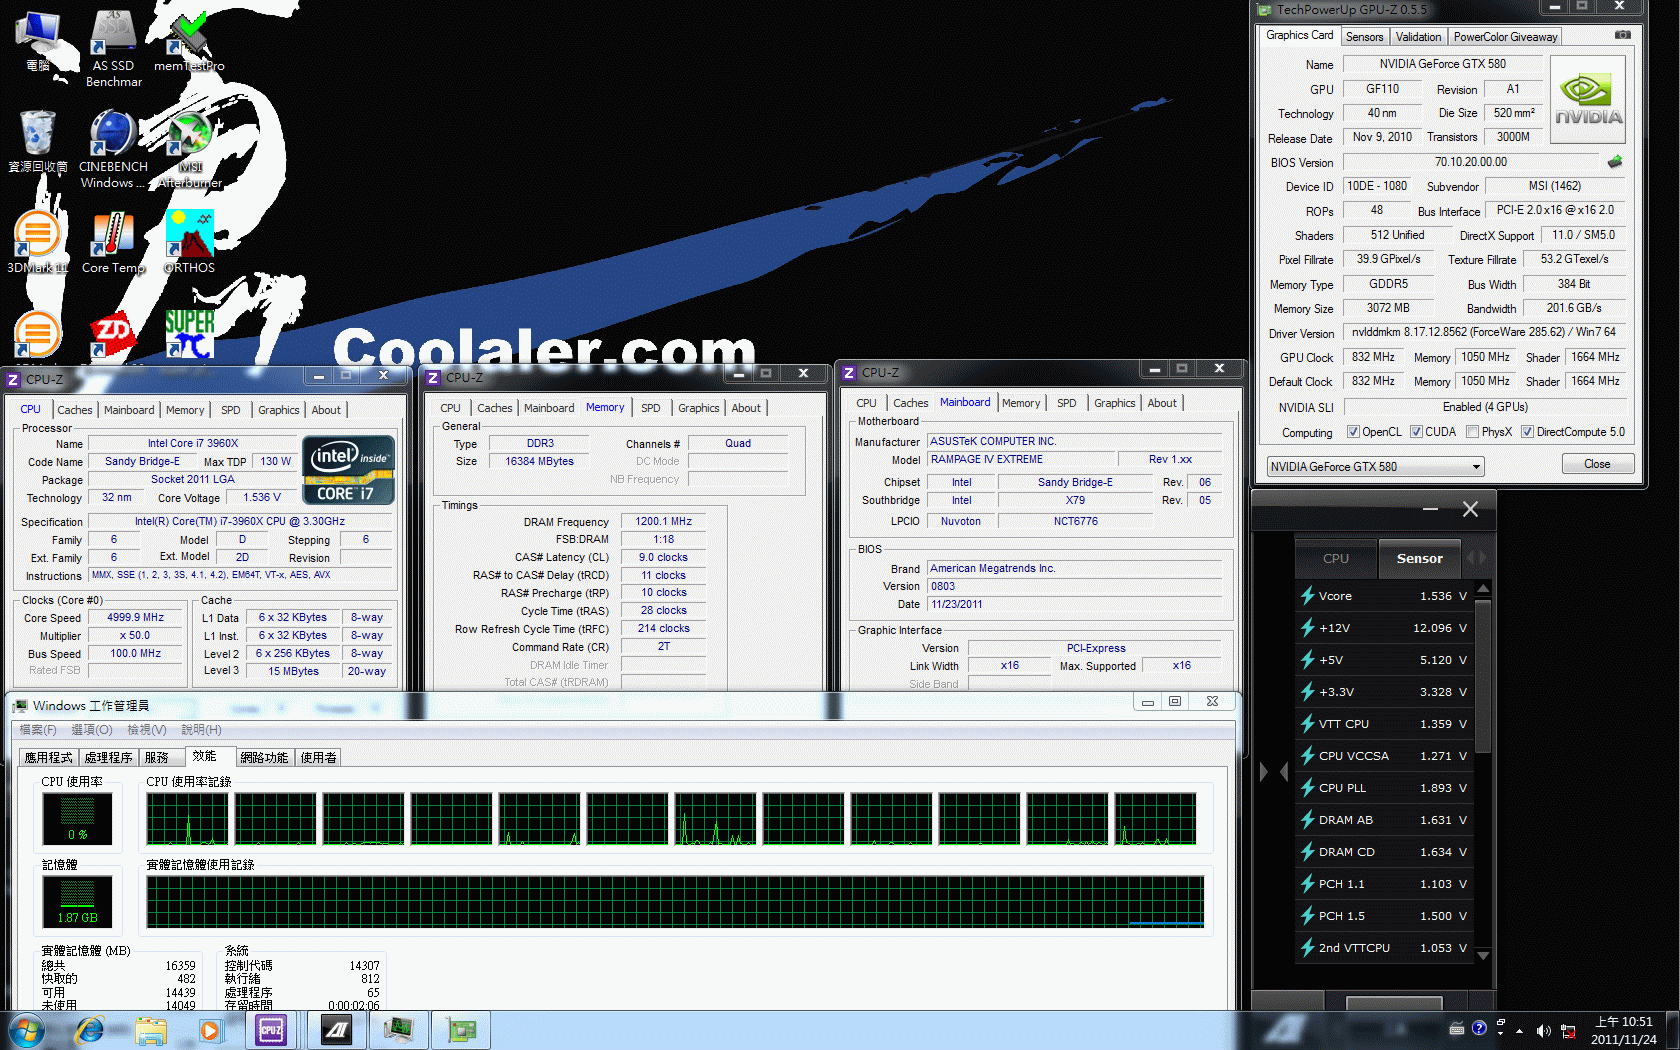Click the ASUS AI Suite taskbar icon

tap(336, 1030)
